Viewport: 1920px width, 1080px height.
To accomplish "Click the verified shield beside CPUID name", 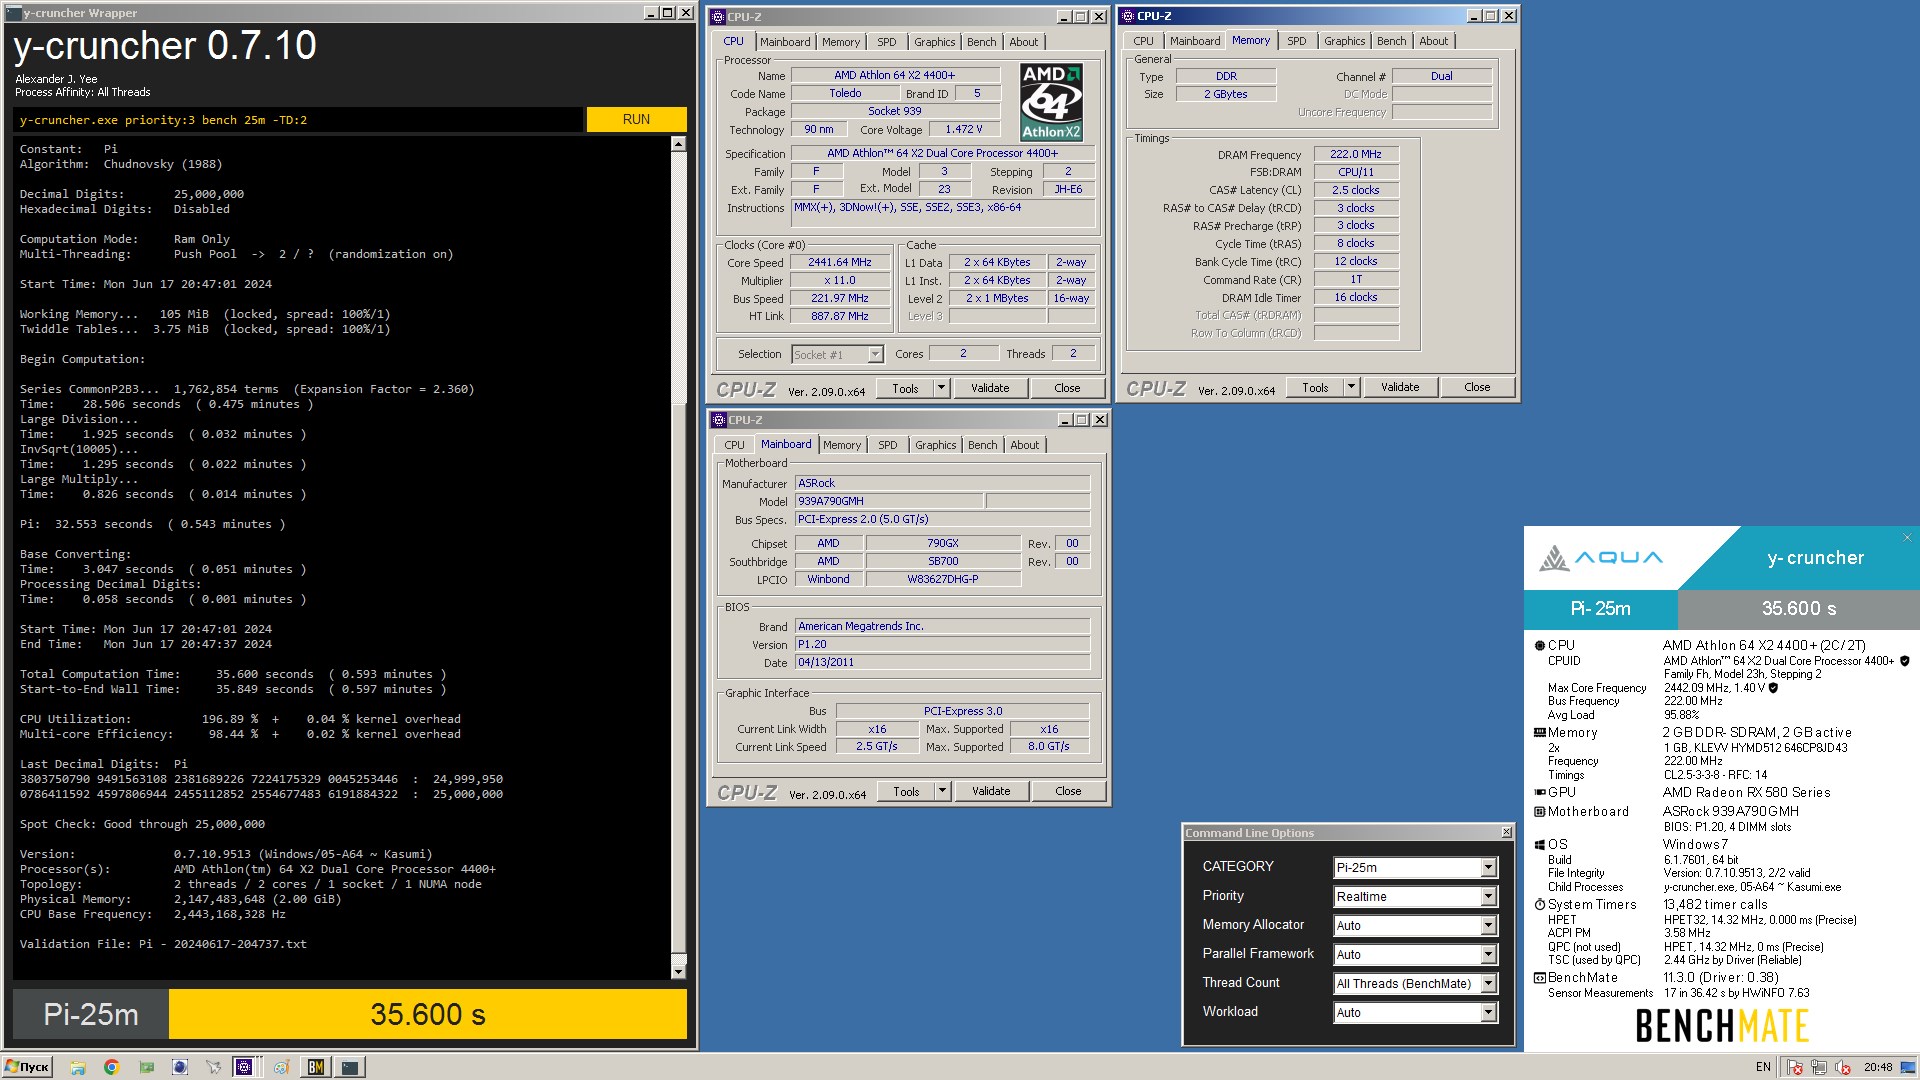I will [x=1904, y=661].
